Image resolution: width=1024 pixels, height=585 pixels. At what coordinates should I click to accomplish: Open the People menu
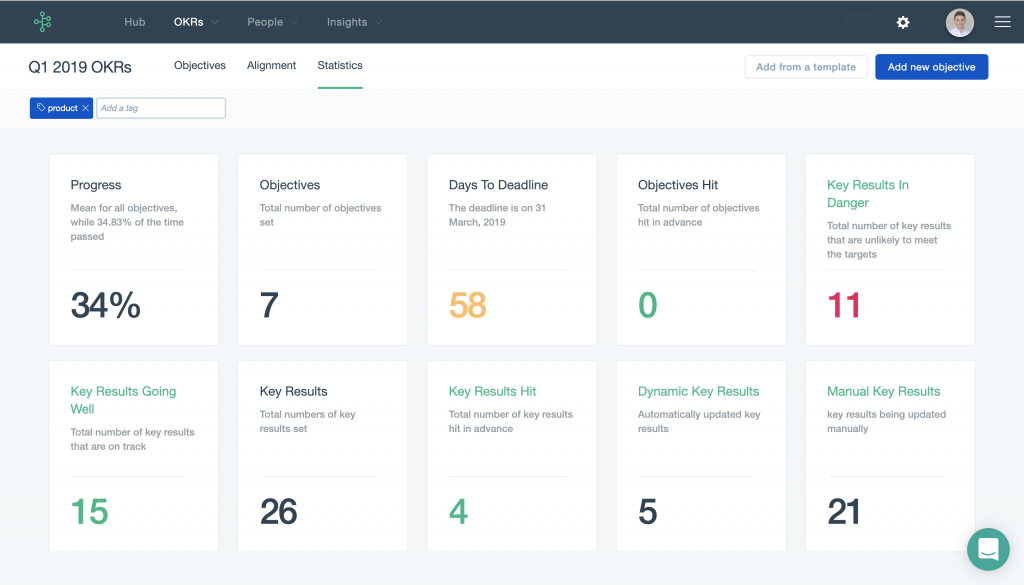tap(264, 22)
